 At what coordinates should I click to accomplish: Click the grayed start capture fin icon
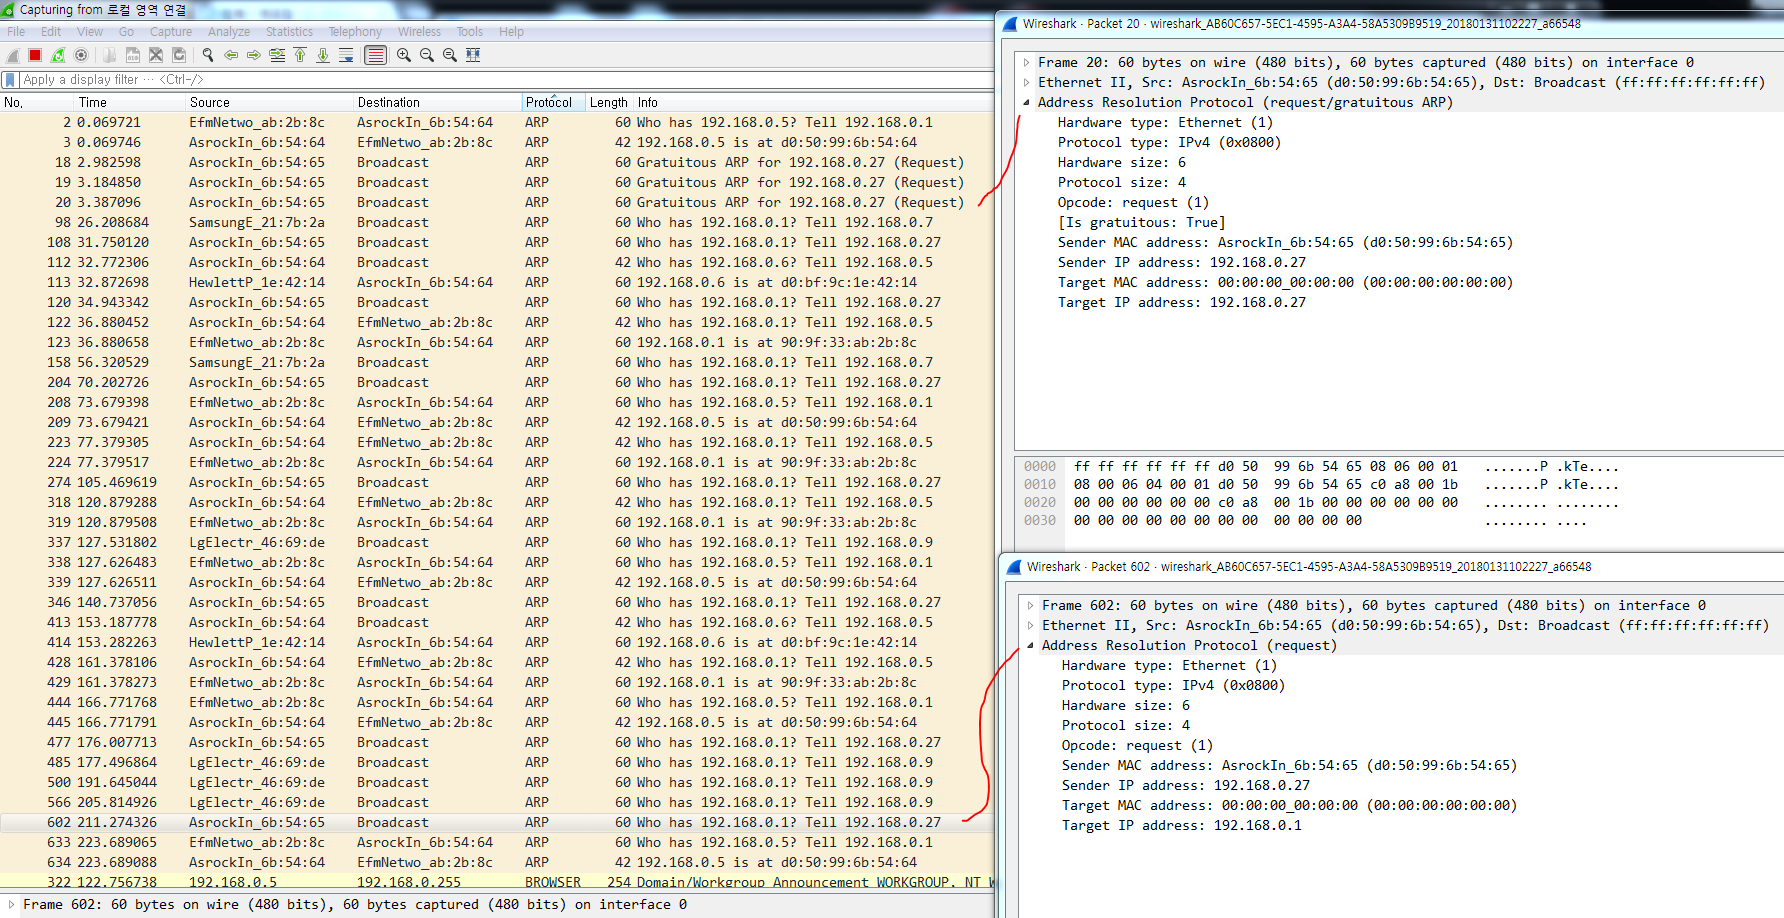13,55
